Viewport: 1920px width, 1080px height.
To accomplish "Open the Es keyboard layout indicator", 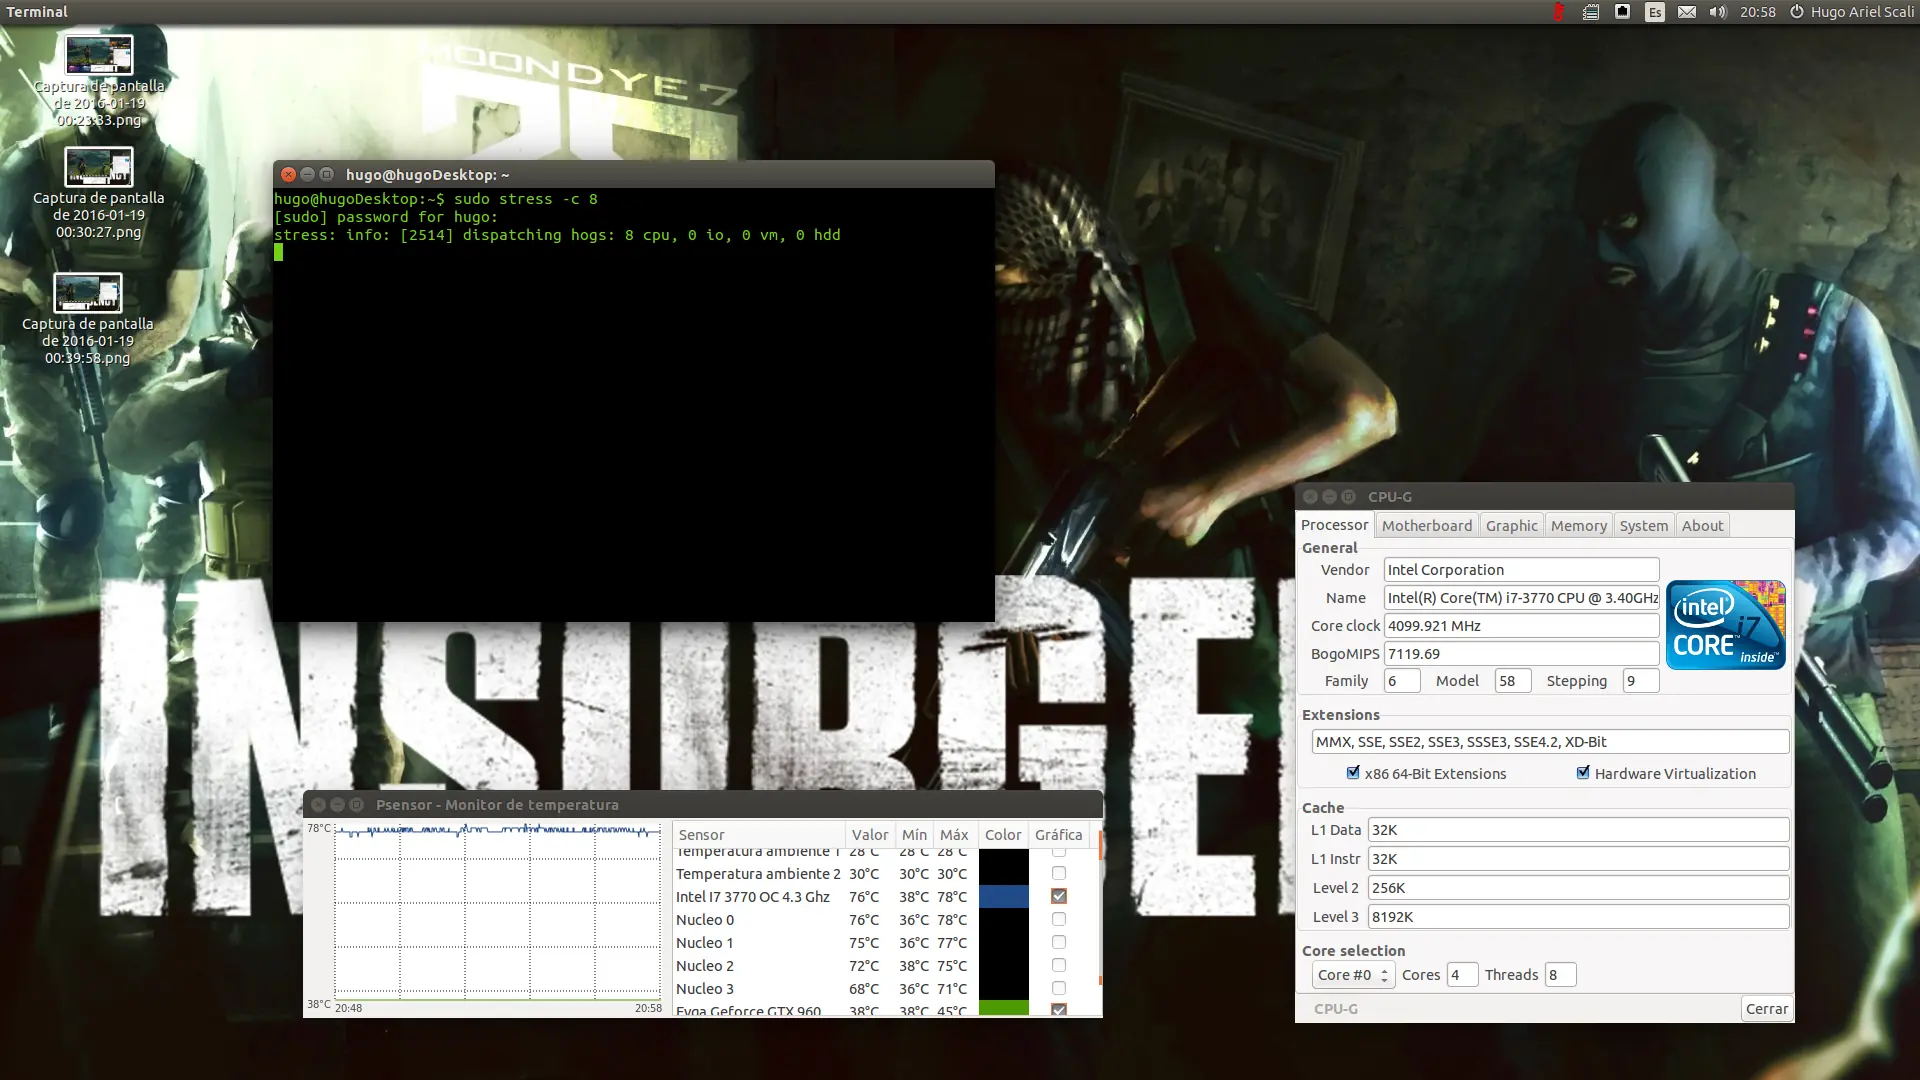I will 1655,12.
